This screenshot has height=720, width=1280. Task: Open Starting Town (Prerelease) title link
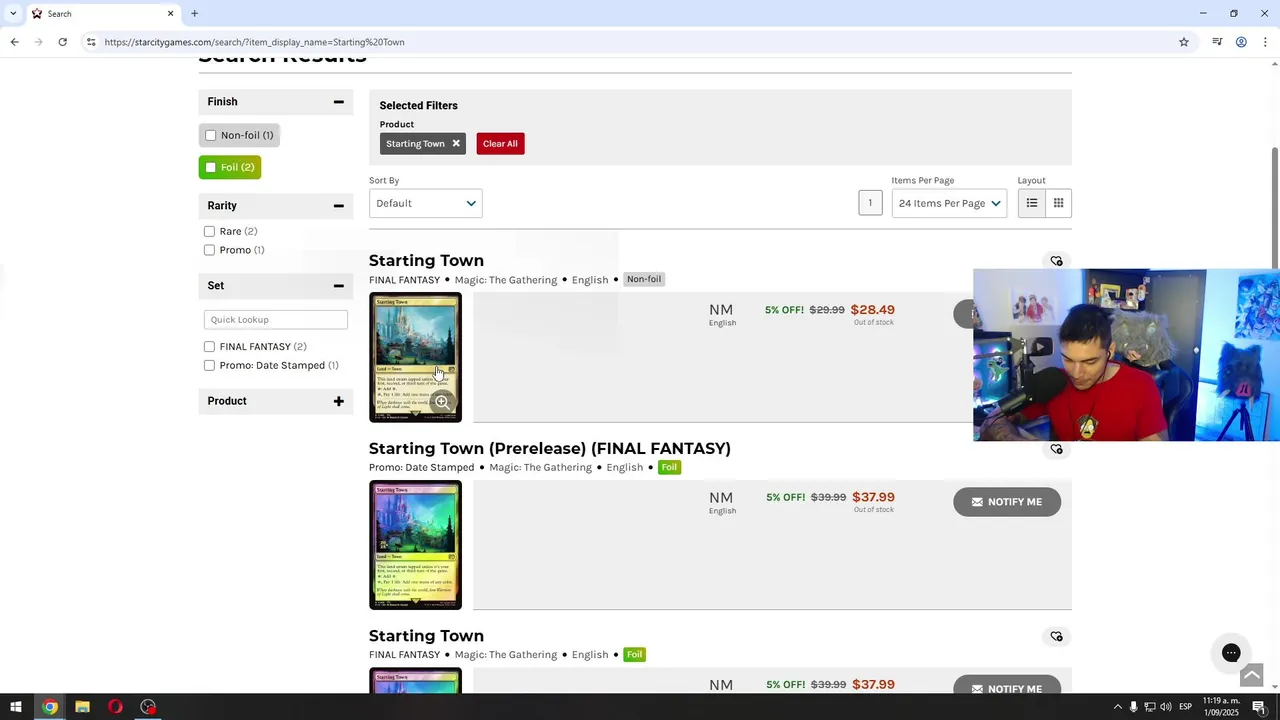pos(550,448)
